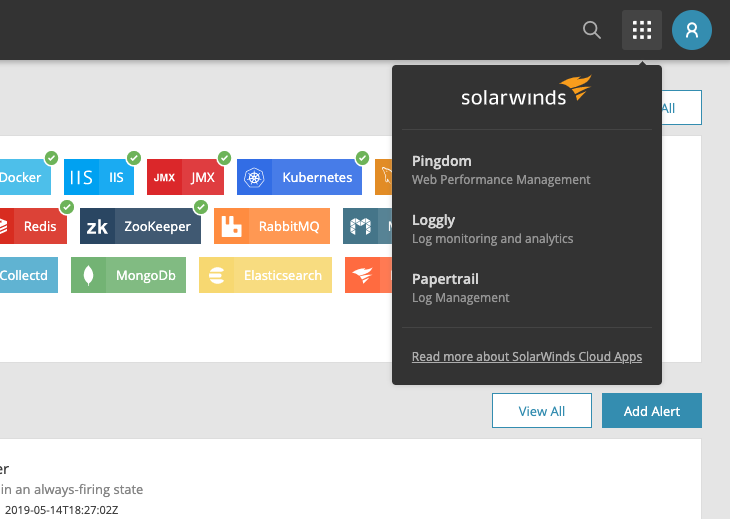Select the MongoDb integration tile
Viewport: 730px width, 519px height.
(128, 275)
